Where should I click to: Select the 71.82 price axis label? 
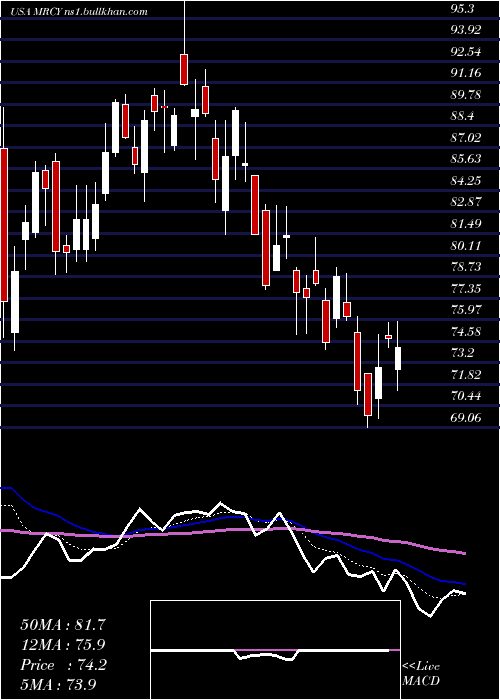click(466, 375)
